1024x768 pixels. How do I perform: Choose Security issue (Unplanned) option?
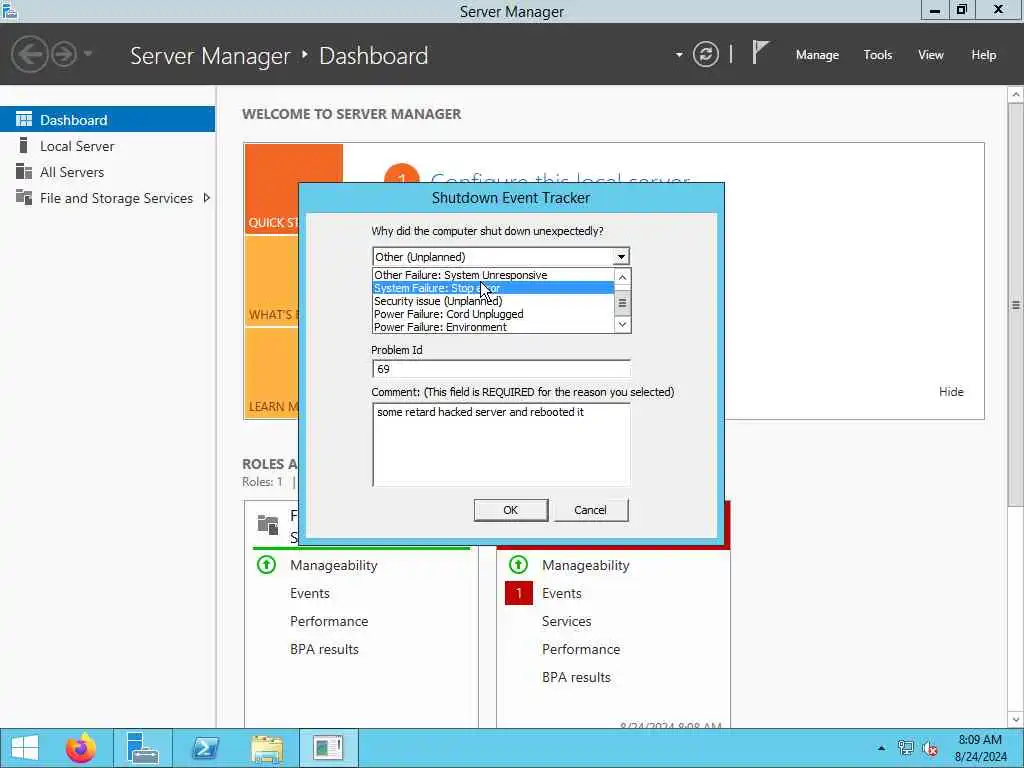pyautogui.click(x=493, y=301)
